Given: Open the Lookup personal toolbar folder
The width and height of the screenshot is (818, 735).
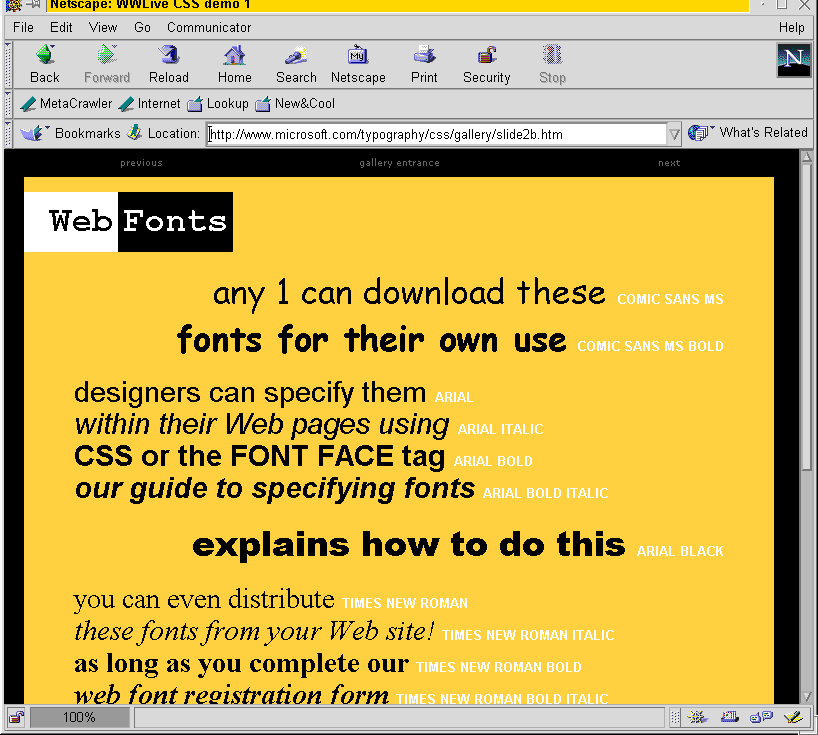Looking at the screenshot, I should click(x=218, y=104).
